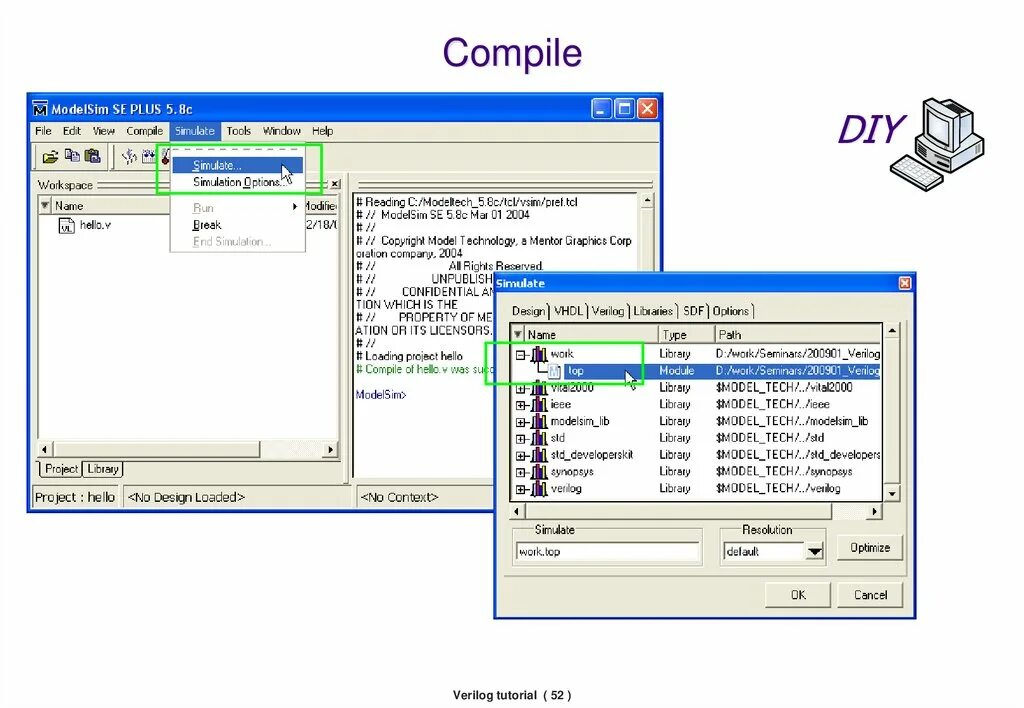Expand the vital2000 library node
Viewport: 1024px width, 708px height.
click(x=520, y=389)
